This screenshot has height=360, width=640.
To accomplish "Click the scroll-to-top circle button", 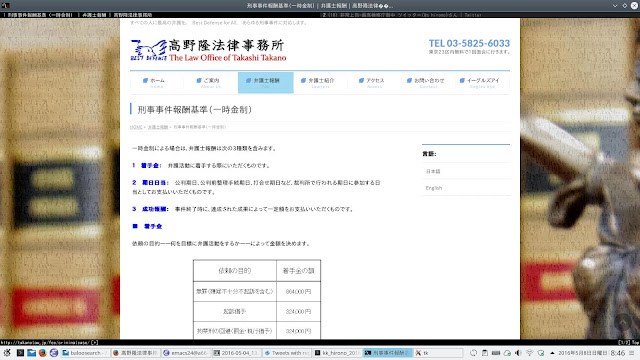I will [623, 322].
